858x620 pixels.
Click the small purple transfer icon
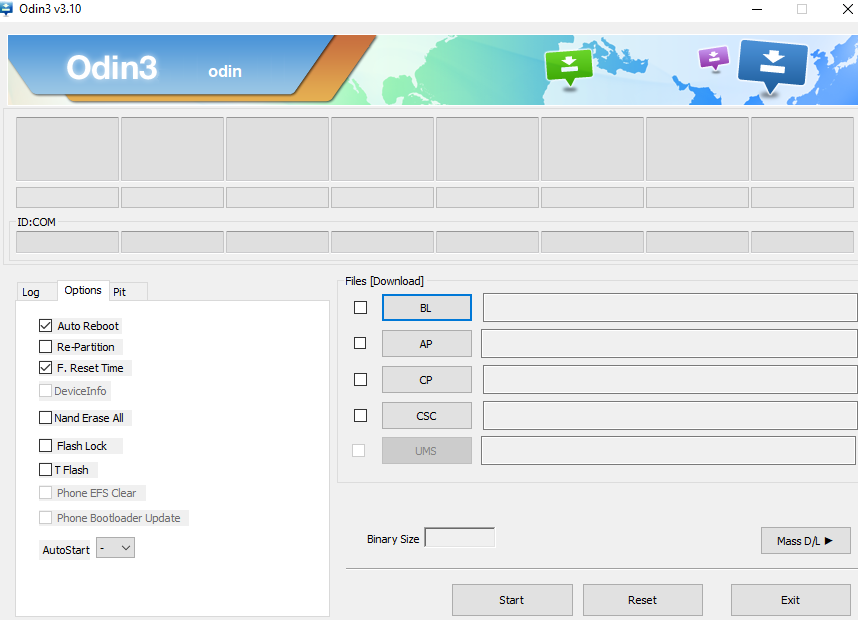(713, 58)
